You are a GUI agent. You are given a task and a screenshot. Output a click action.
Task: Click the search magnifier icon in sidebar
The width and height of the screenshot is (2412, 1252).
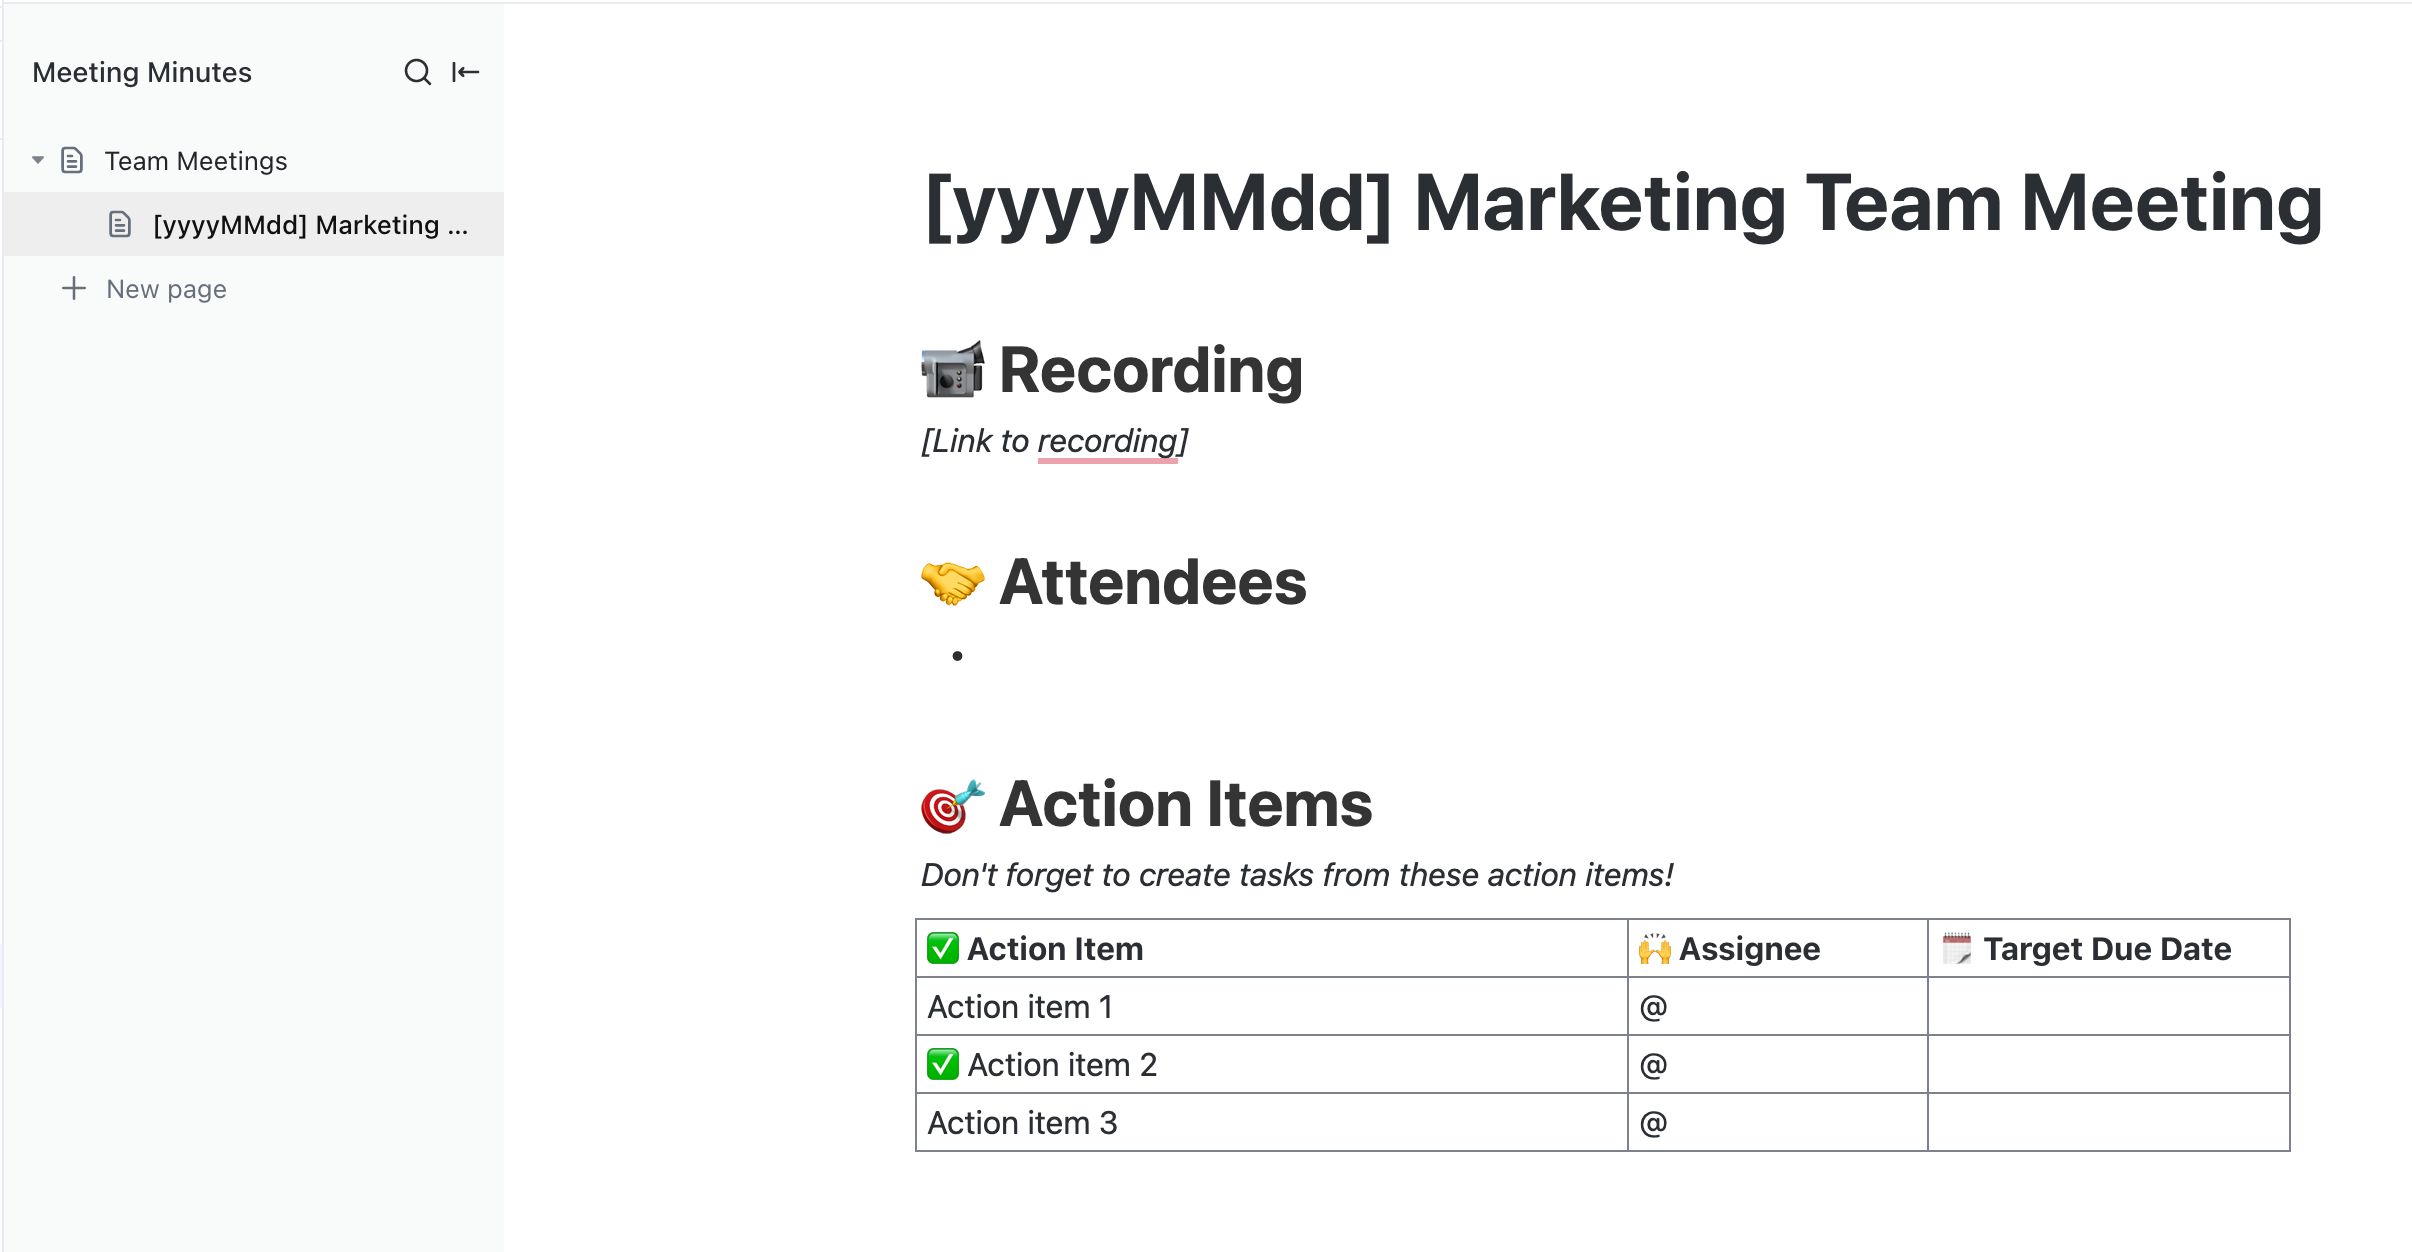coord(417,72)
